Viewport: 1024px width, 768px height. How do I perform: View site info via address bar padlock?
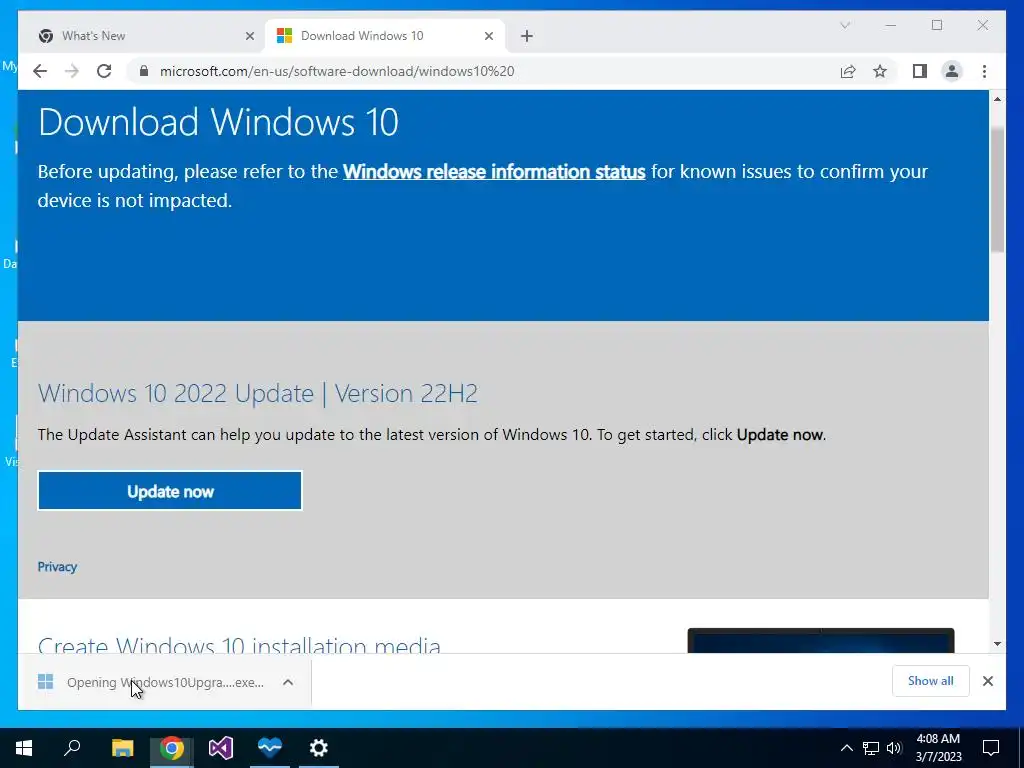pyautogui.click(x=144, y=71)
